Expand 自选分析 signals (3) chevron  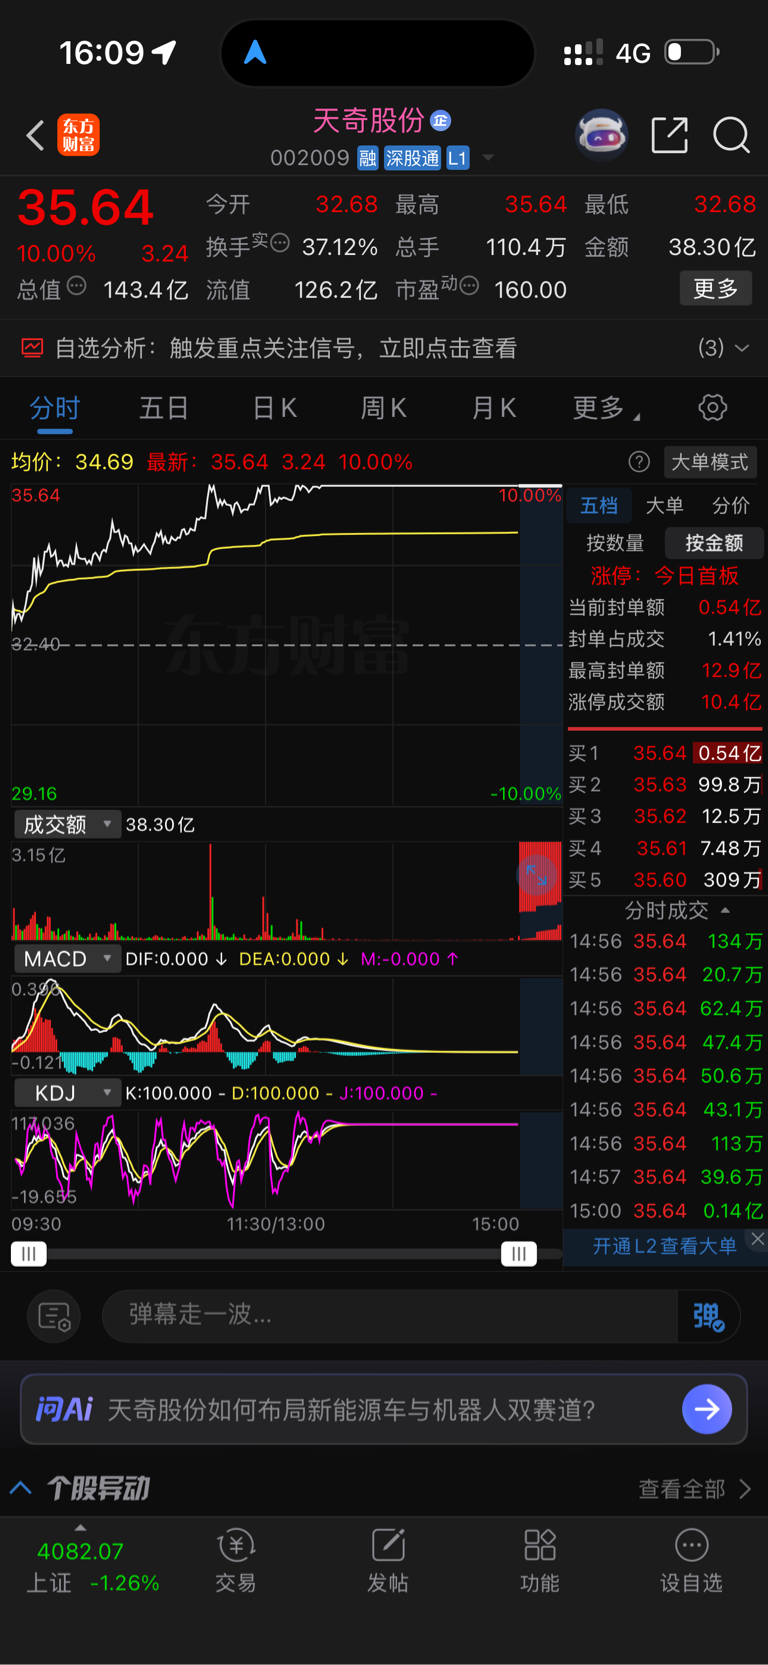(x=742, y=348)
